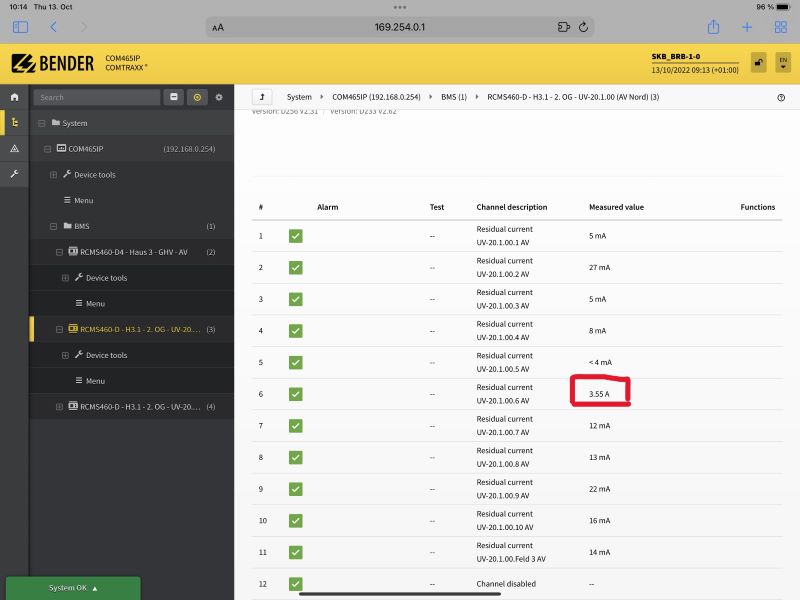Viewport: 800px width, 600px height.
Task: Click the green alarm check for channel 5
Action: tap(295, 362)
